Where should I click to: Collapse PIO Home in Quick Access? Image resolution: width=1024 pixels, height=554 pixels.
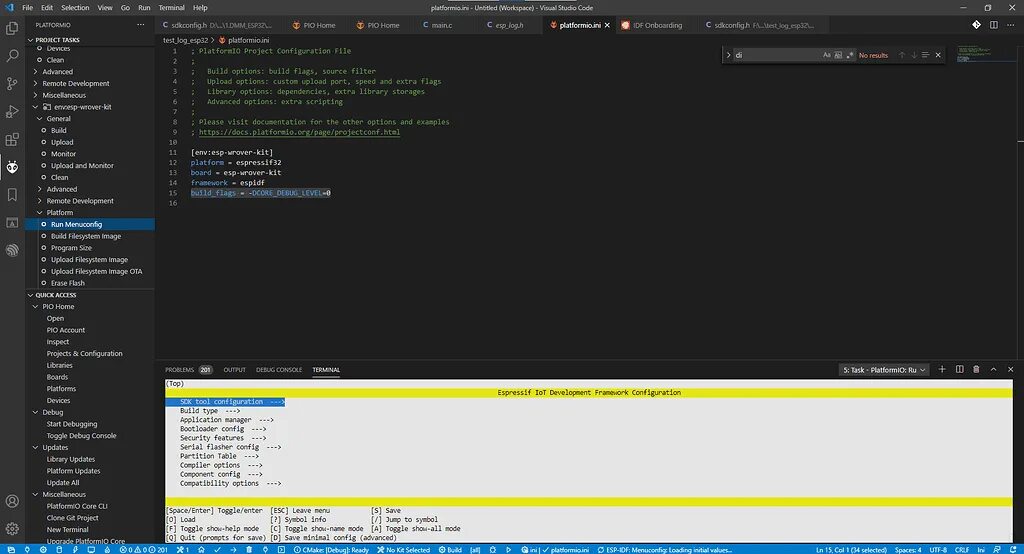pyautogui.click(x=36, y=306)
